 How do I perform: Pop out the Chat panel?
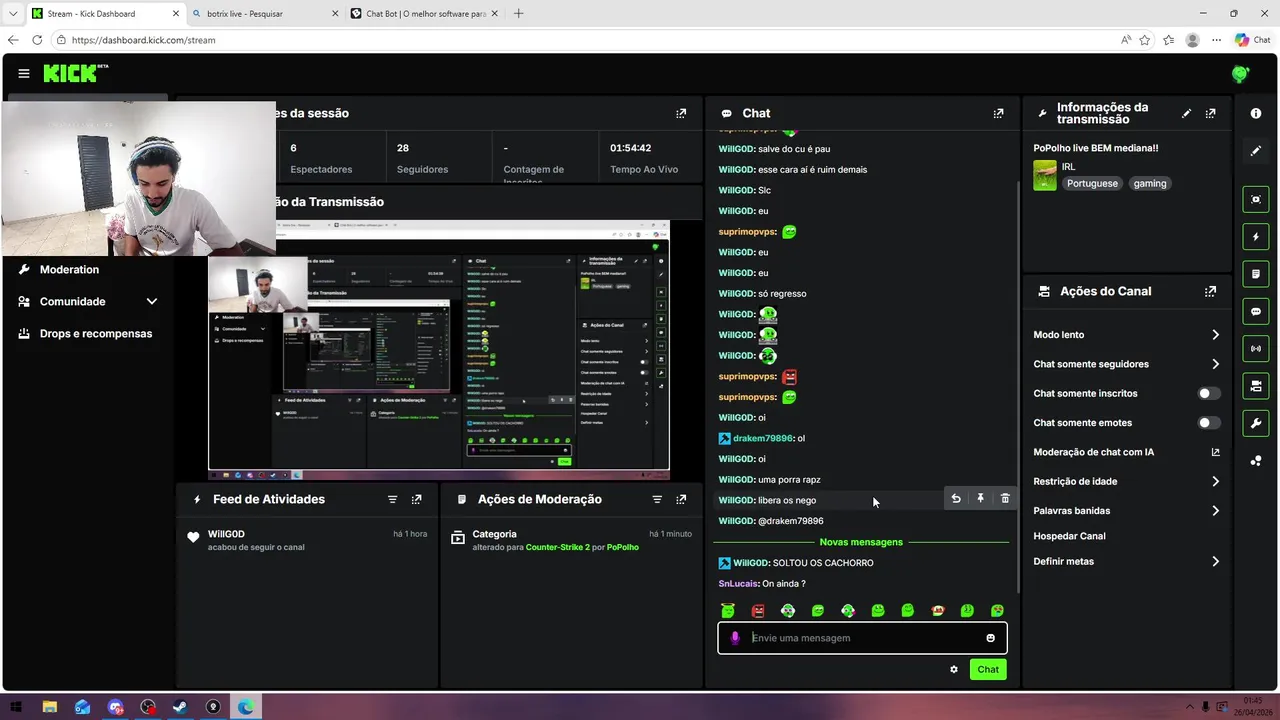click(x=998, y=114)
